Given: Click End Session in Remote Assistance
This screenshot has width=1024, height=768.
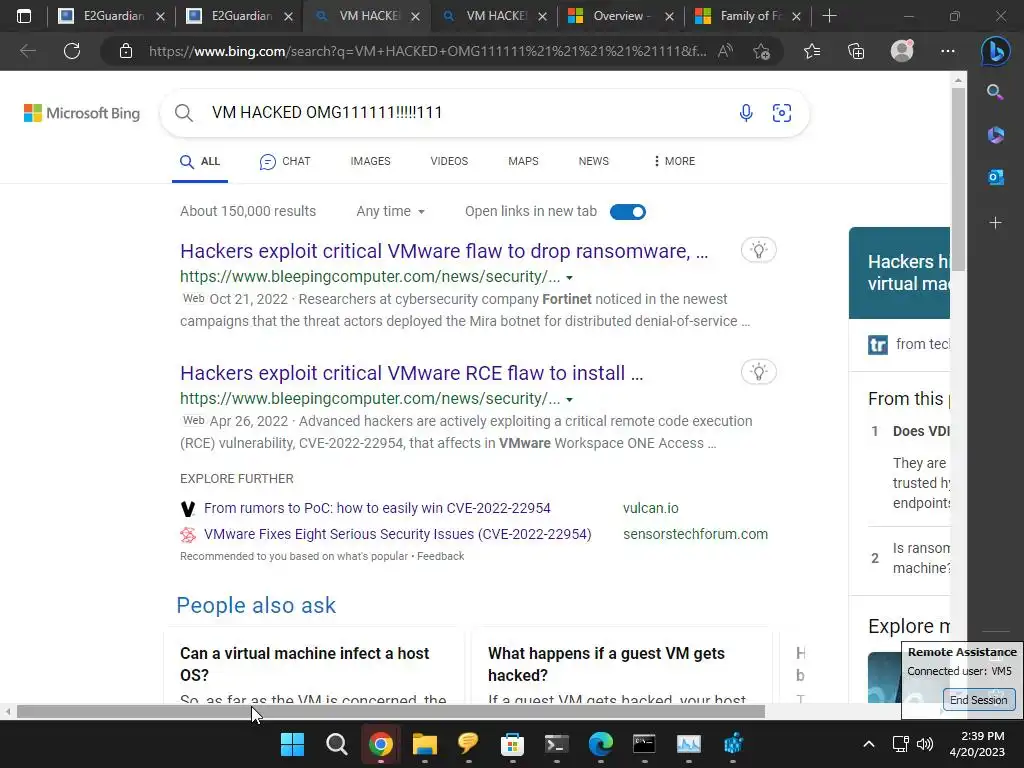Looking at the screenshot, I should [978, 700].
